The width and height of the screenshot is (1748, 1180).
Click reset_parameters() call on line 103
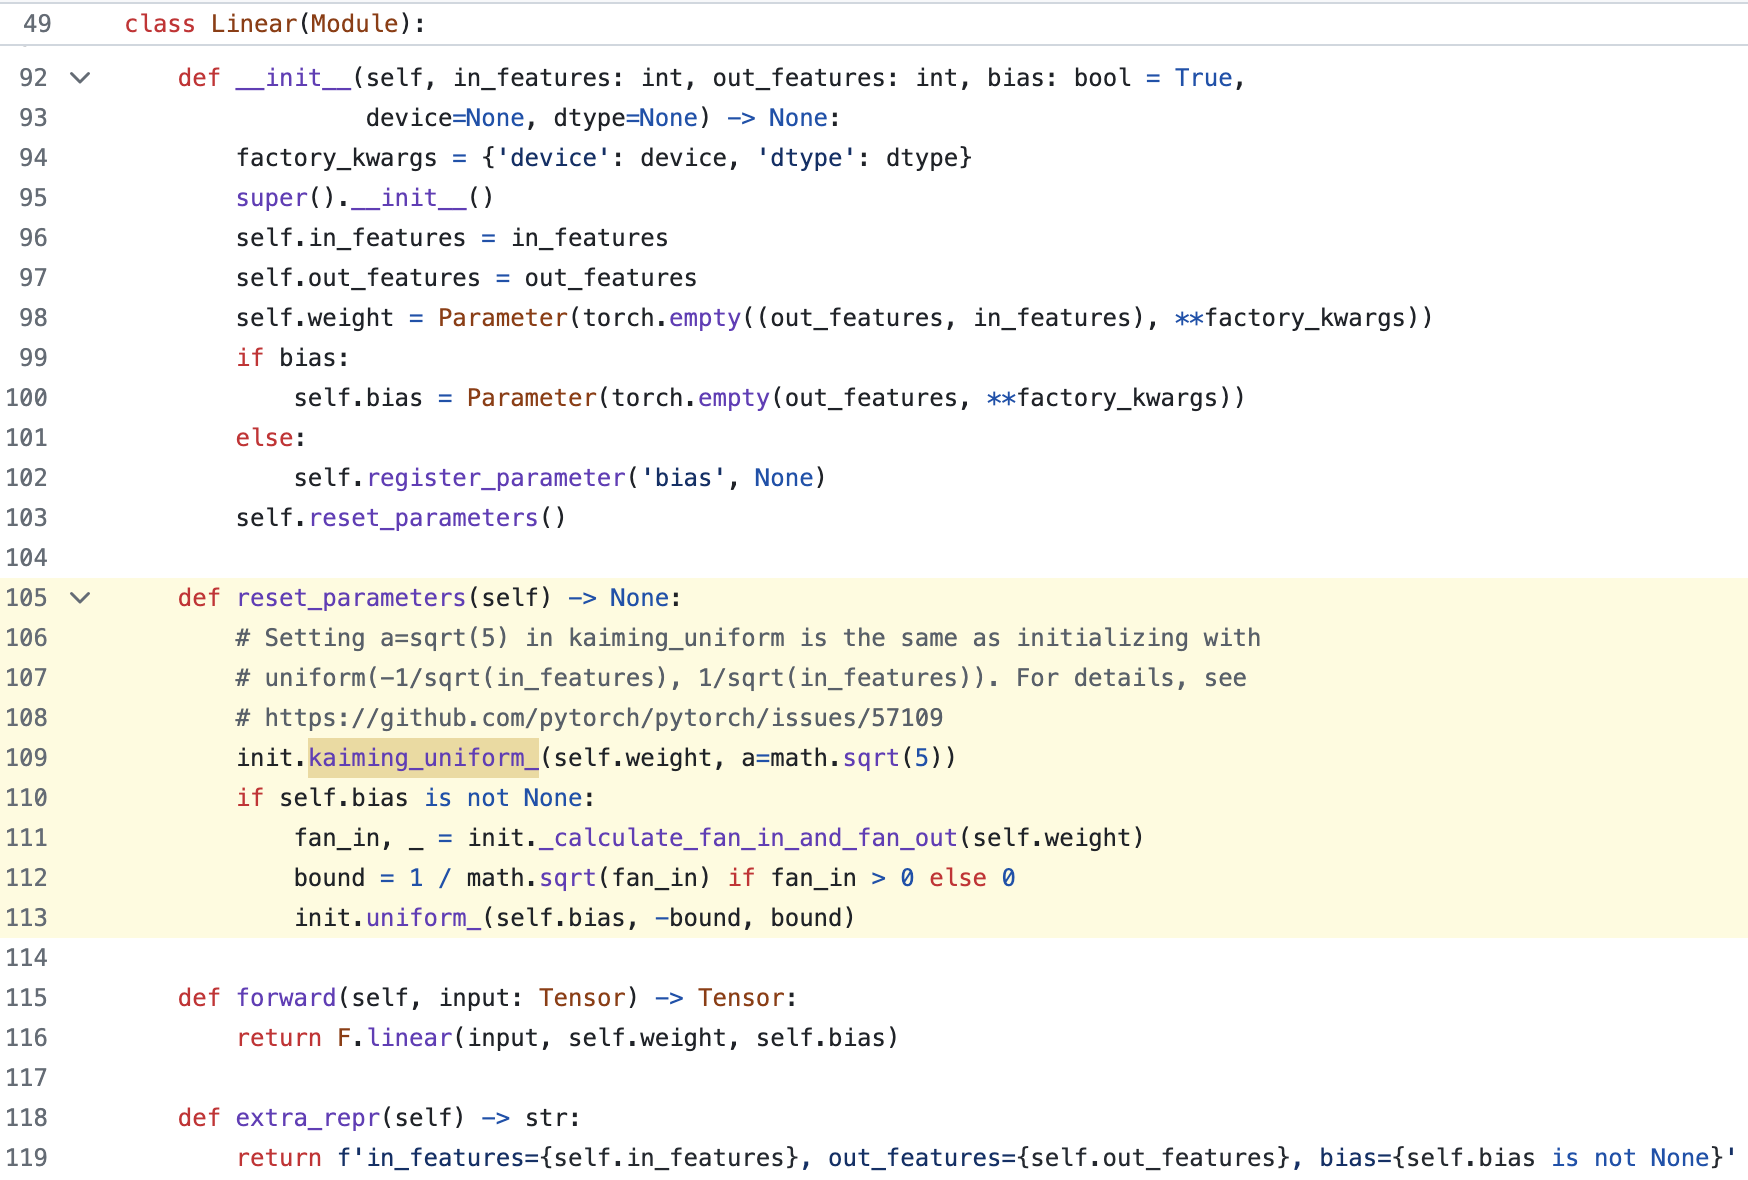click(x=437, y=518)
